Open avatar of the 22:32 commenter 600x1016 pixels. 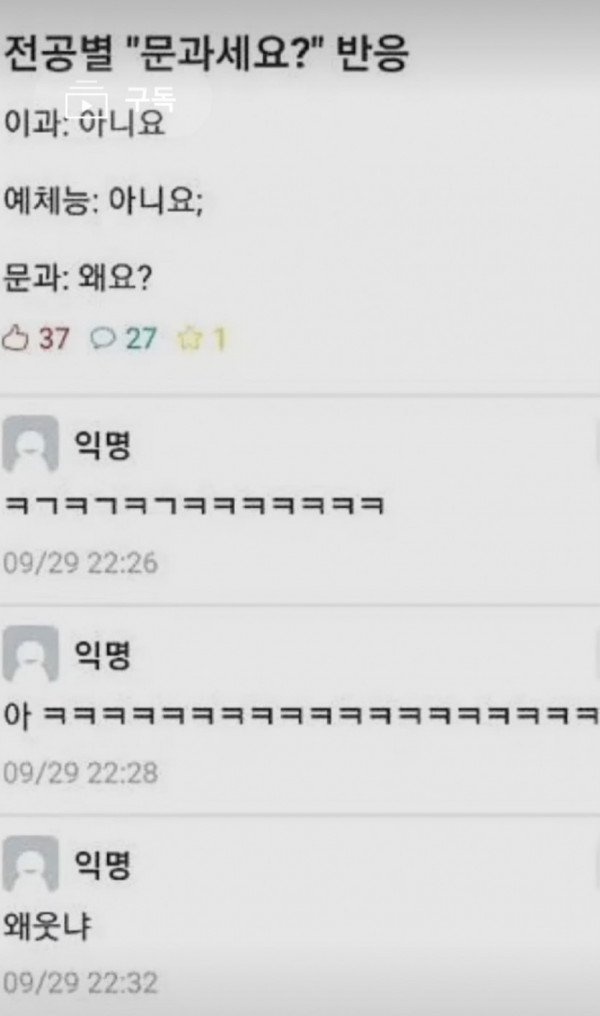pyautogui.click(x=30, y=864)
